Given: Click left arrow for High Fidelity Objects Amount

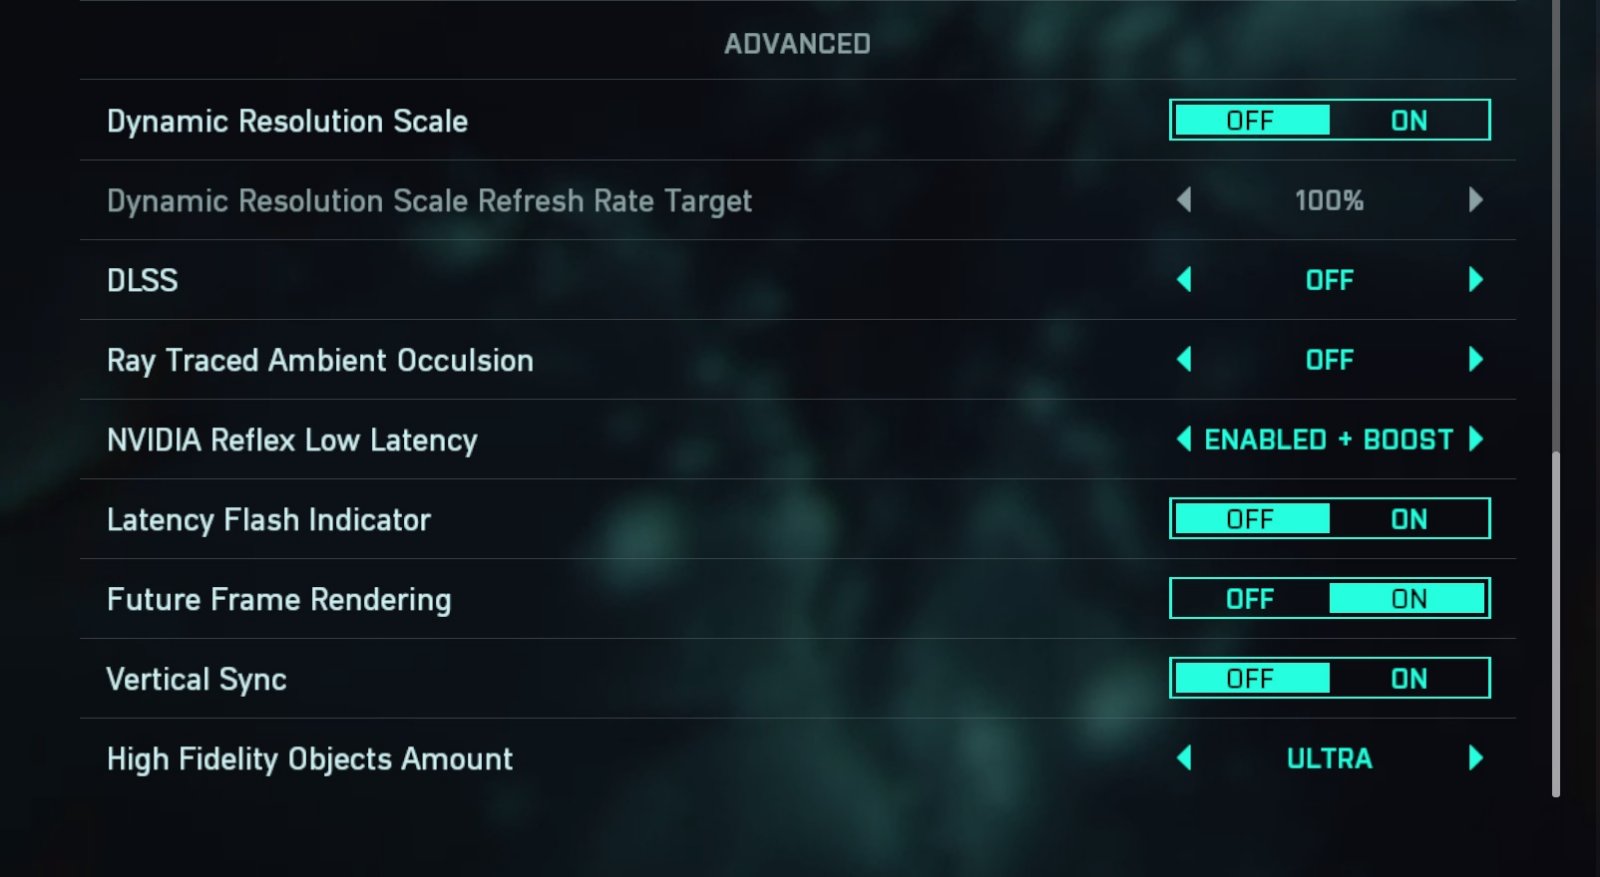Looking at the screenshot, I should 1184,758.
